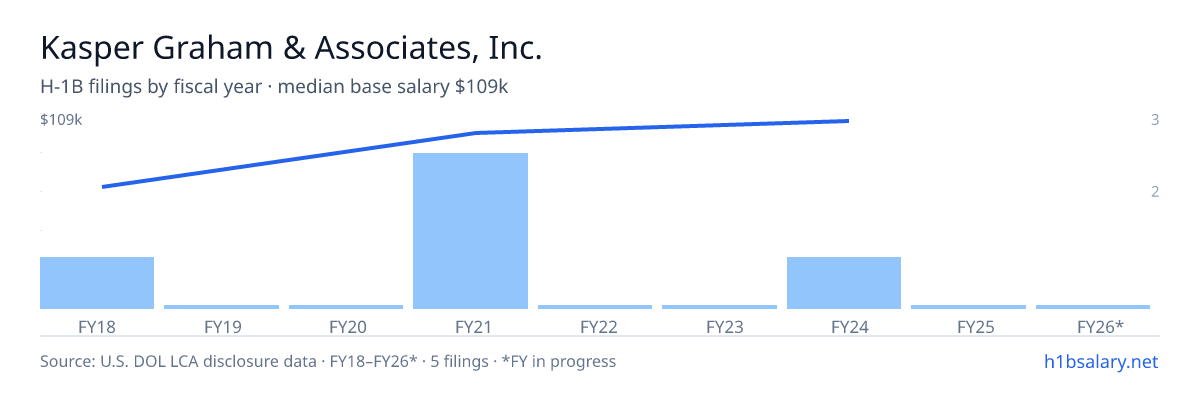Click the right axis value 2
Image resolution: width=1200 pixels, height=400 pixels.
pyautogui.click(x=1155, y=191)
